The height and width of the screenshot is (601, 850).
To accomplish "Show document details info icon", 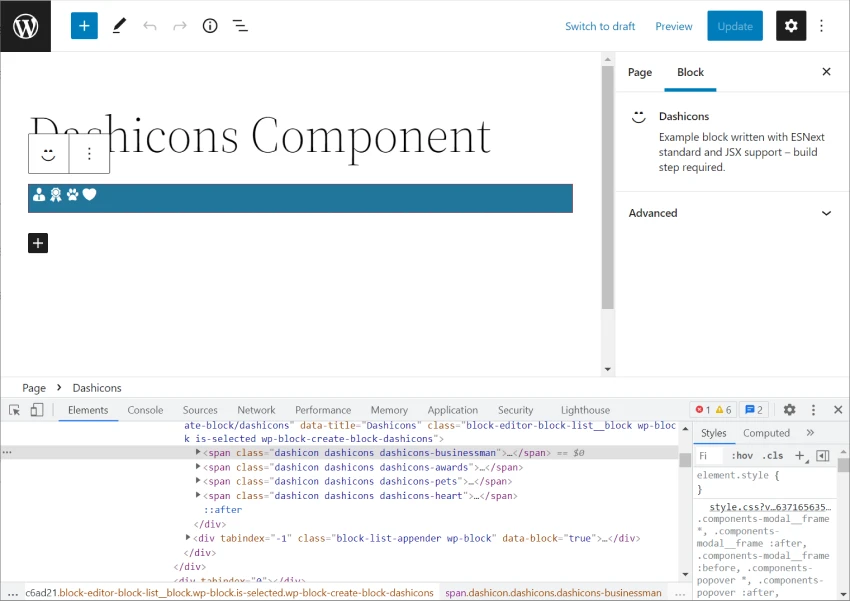I will tap(210, 26).
